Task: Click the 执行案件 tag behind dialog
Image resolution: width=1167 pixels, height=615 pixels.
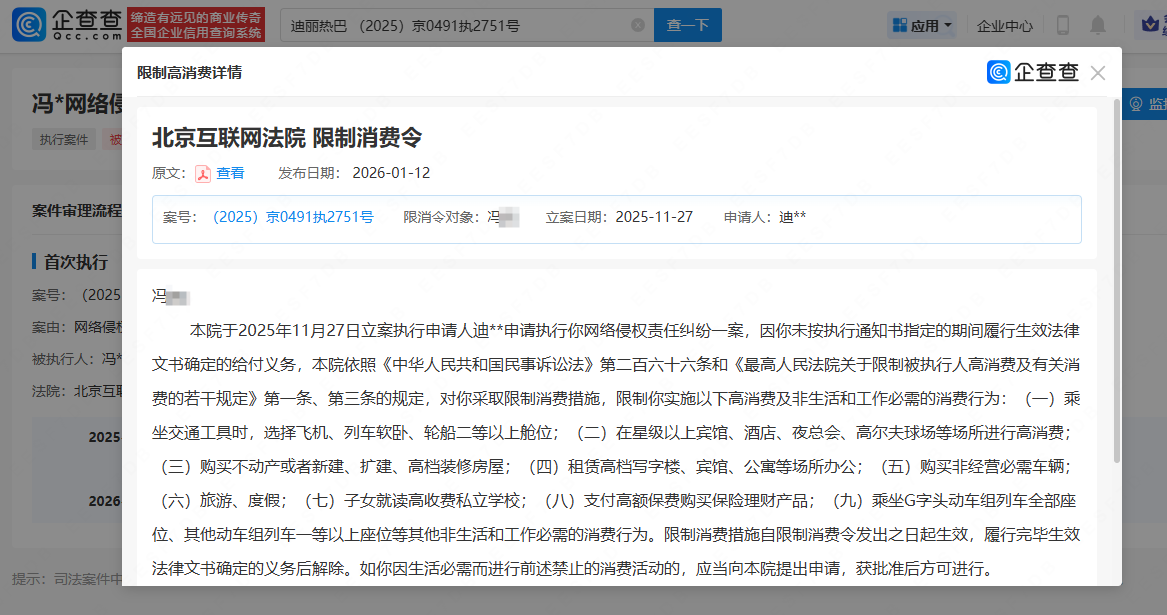Action: point(64,139)
